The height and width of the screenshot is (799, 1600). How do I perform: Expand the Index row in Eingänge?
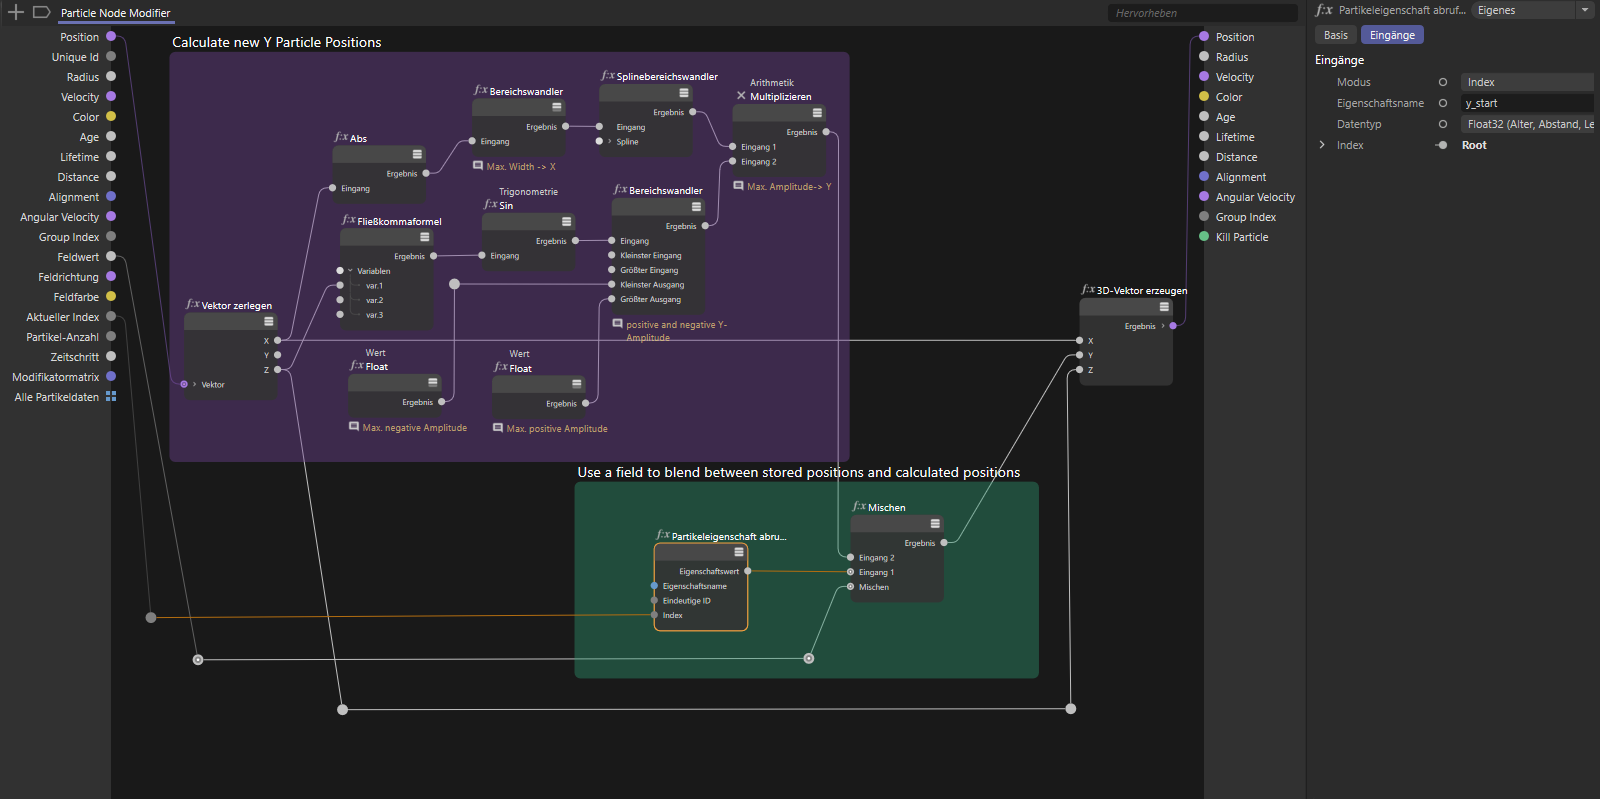click(x=1322, y=145)
